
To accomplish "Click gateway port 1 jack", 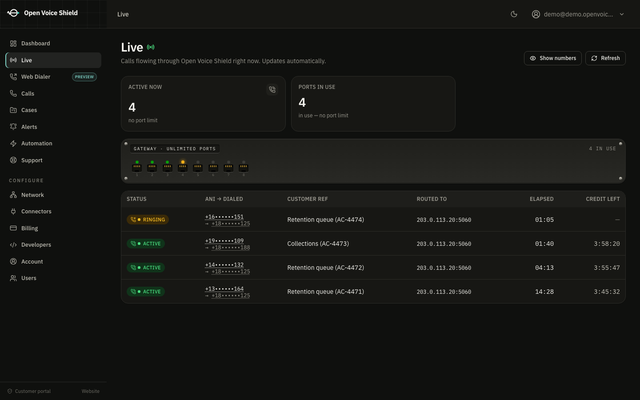I will click(137, 167).
